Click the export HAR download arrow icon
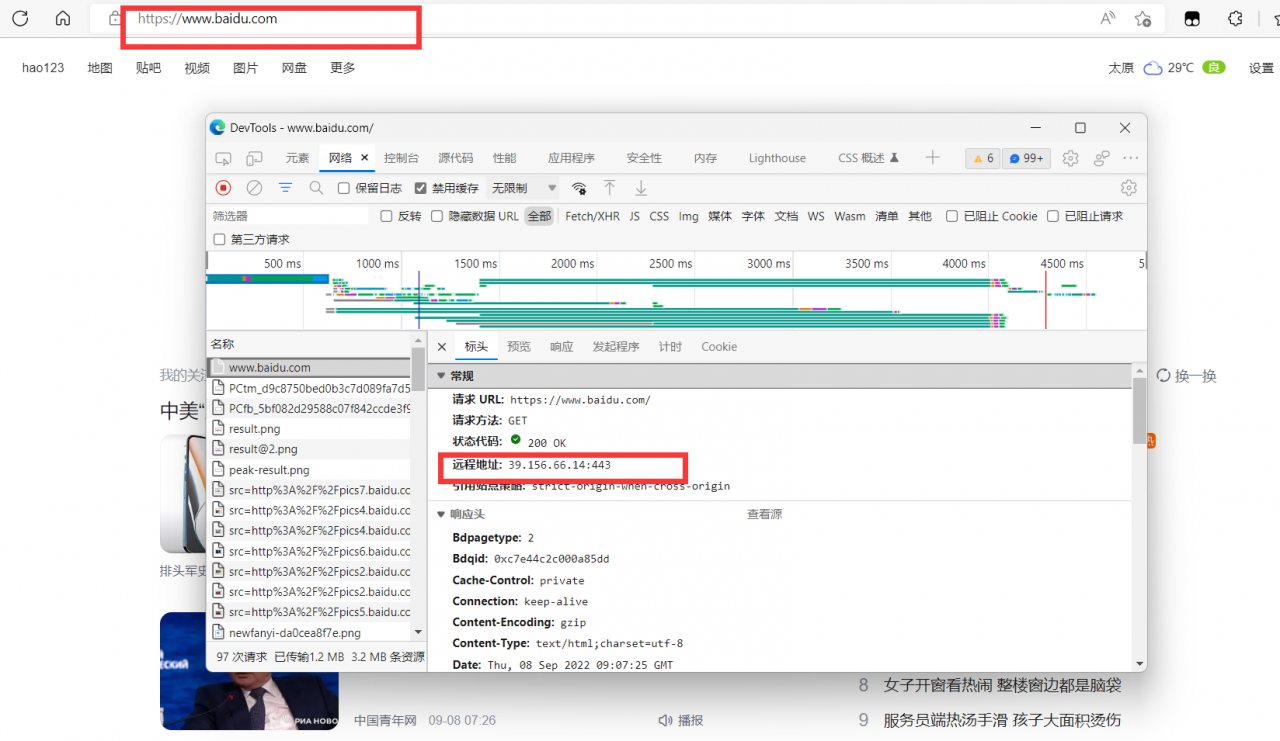This screenshot has width=1280, height=741. click(641, 188)
